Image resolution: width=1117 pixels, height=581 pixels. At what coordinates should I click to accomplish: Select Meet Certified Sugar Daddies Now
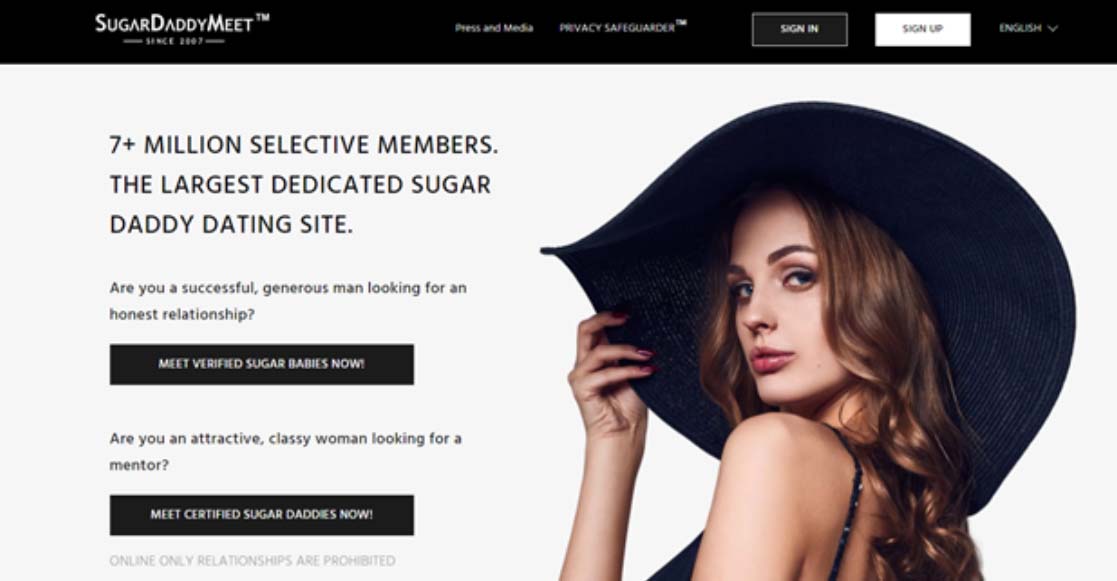pos(261,515)
